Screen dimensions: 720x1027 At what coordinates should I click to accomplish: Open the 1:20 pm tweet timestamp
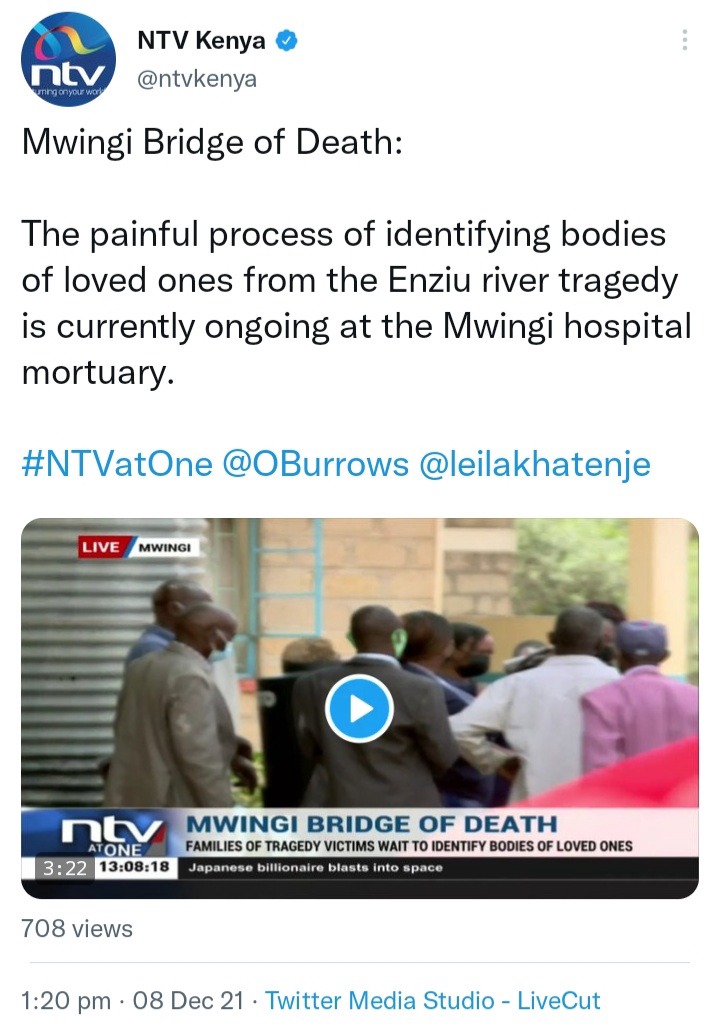coord(66,1001)
